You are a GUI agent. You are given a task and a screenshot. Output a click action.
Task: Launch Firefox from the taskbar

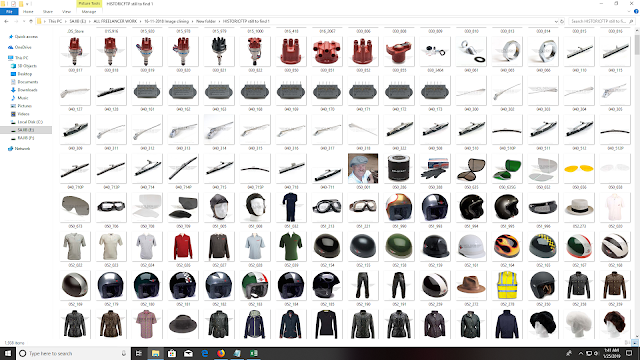pos(221,353)
